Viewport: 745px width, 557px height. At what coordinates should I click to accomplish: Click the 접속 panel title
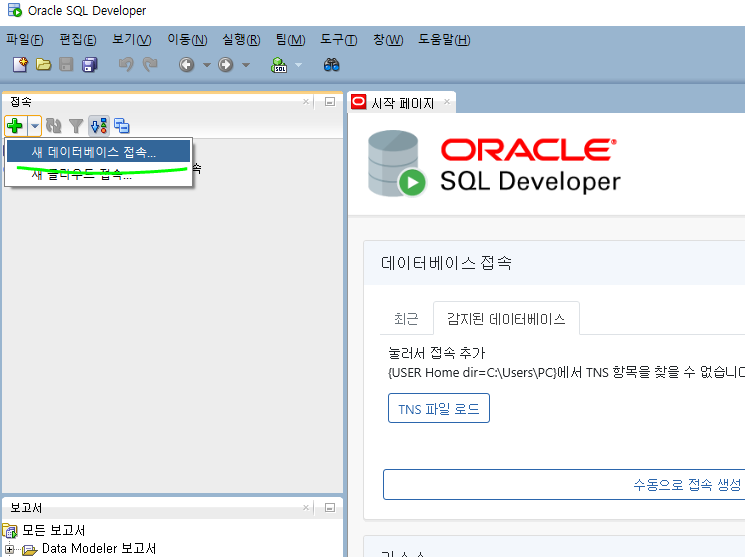pos(21,102)
